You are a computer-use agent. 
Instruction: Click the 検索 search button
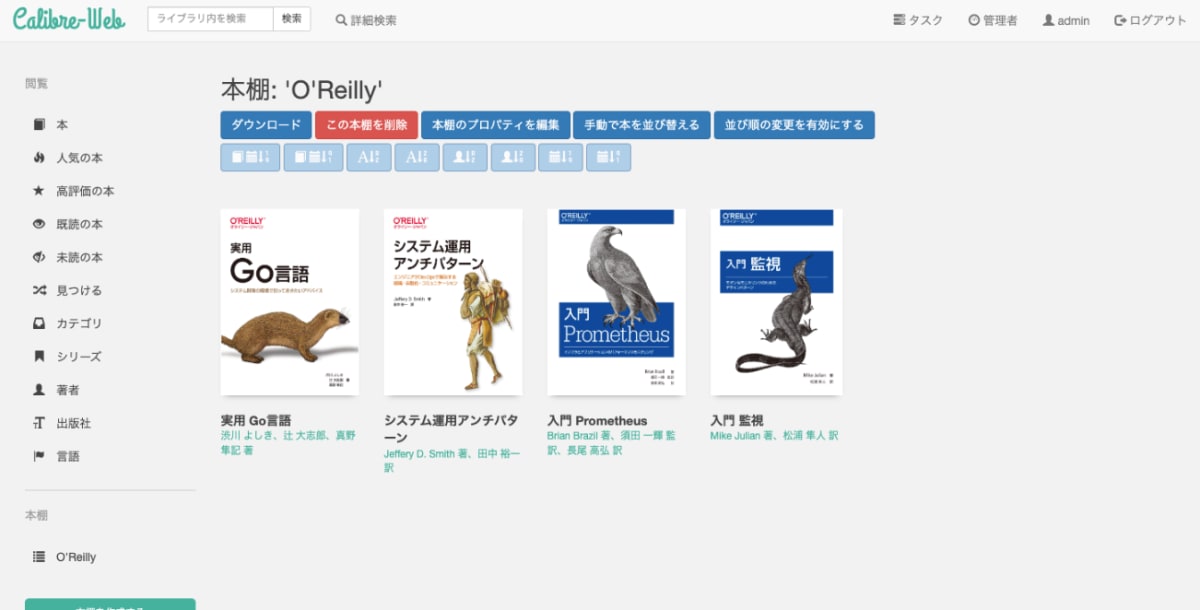(292, 19)
